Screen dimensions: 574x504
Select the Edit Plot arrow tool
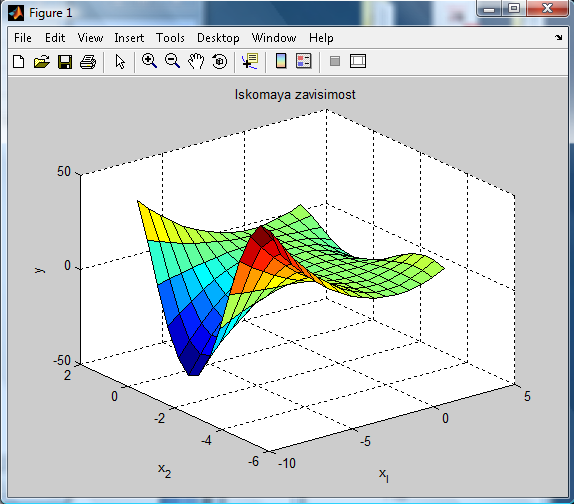click(x=120, y=61)
